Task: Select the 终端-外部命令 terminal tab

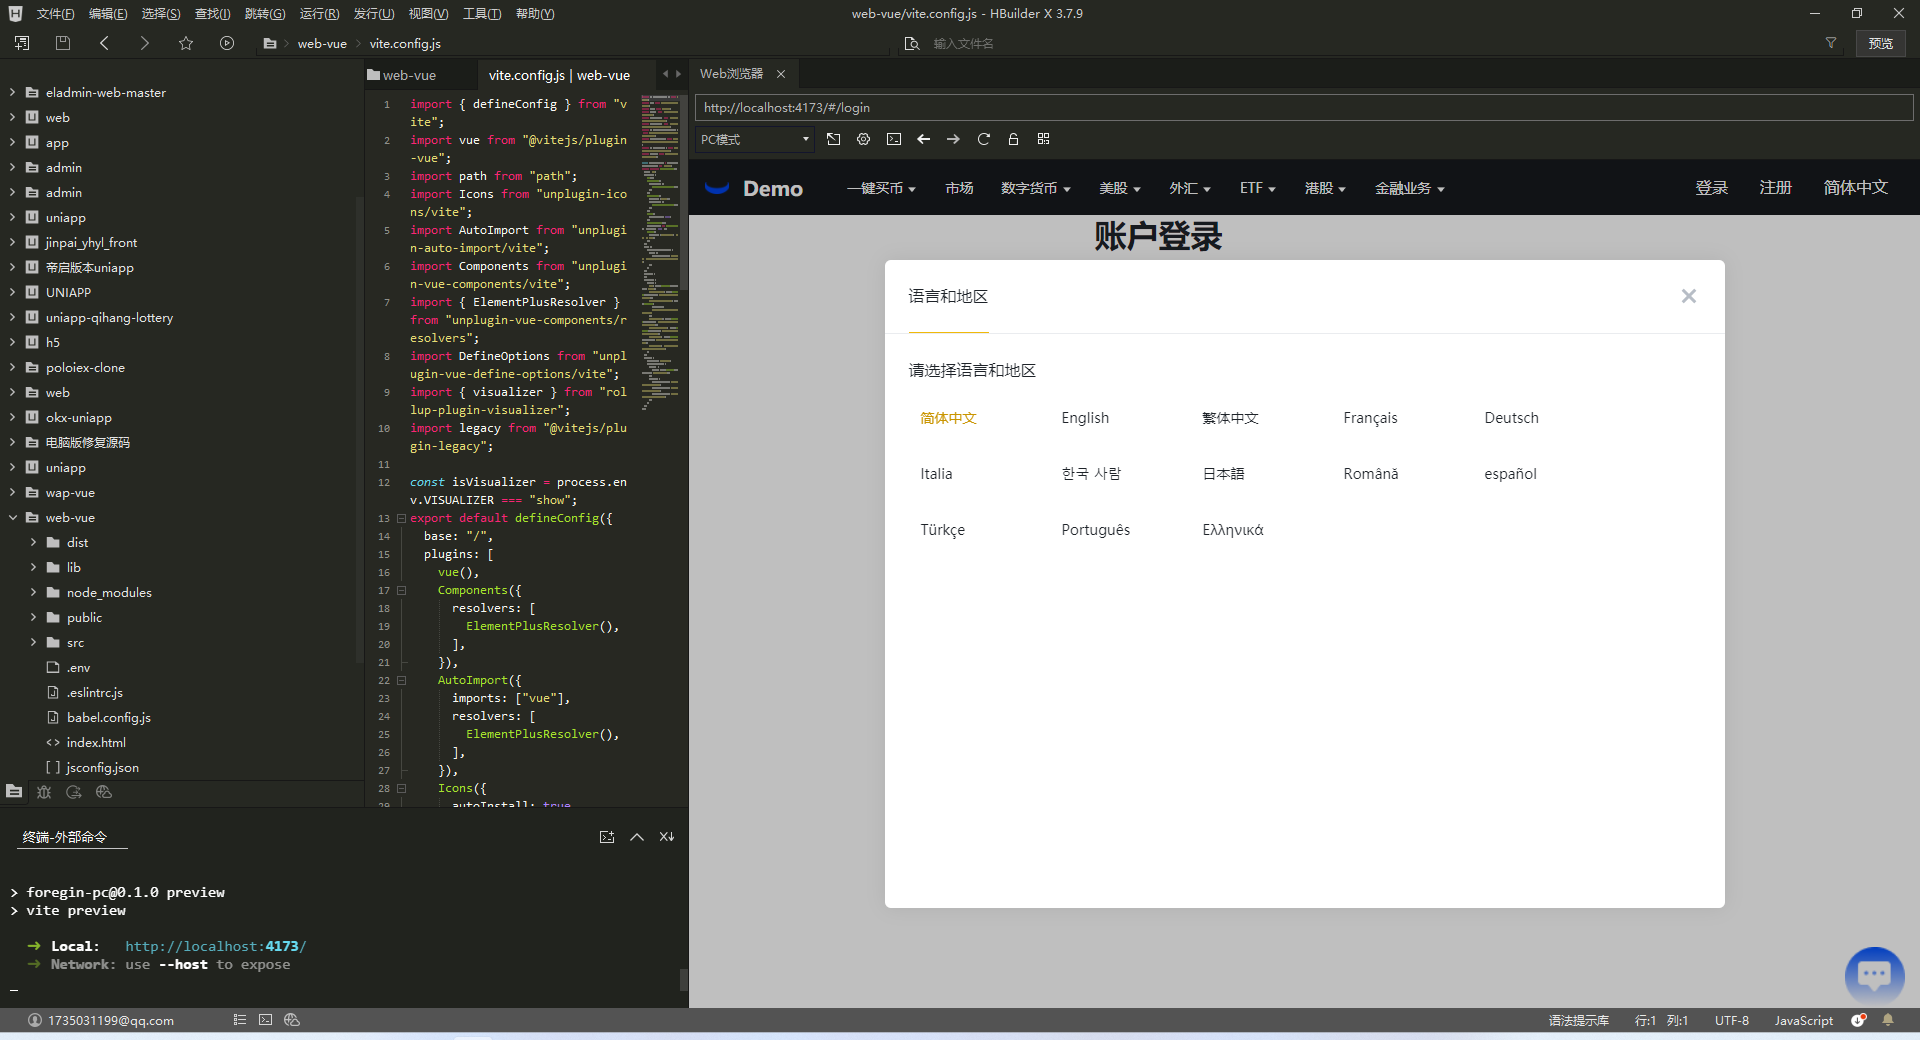Action: click(x=65, y=837)
